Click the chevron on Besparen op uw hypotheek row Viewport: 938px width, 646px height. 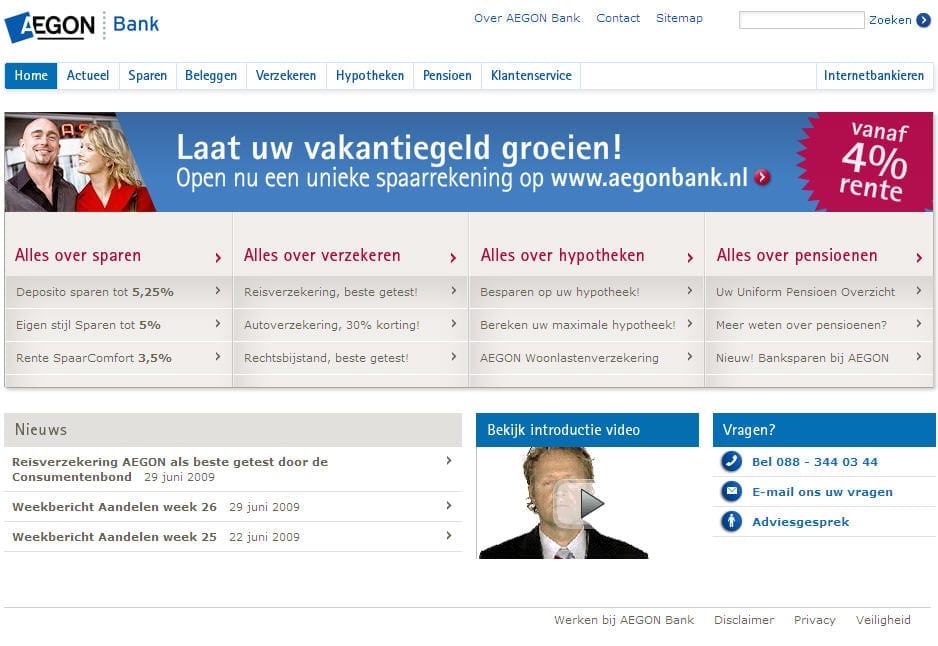[690, 290]
